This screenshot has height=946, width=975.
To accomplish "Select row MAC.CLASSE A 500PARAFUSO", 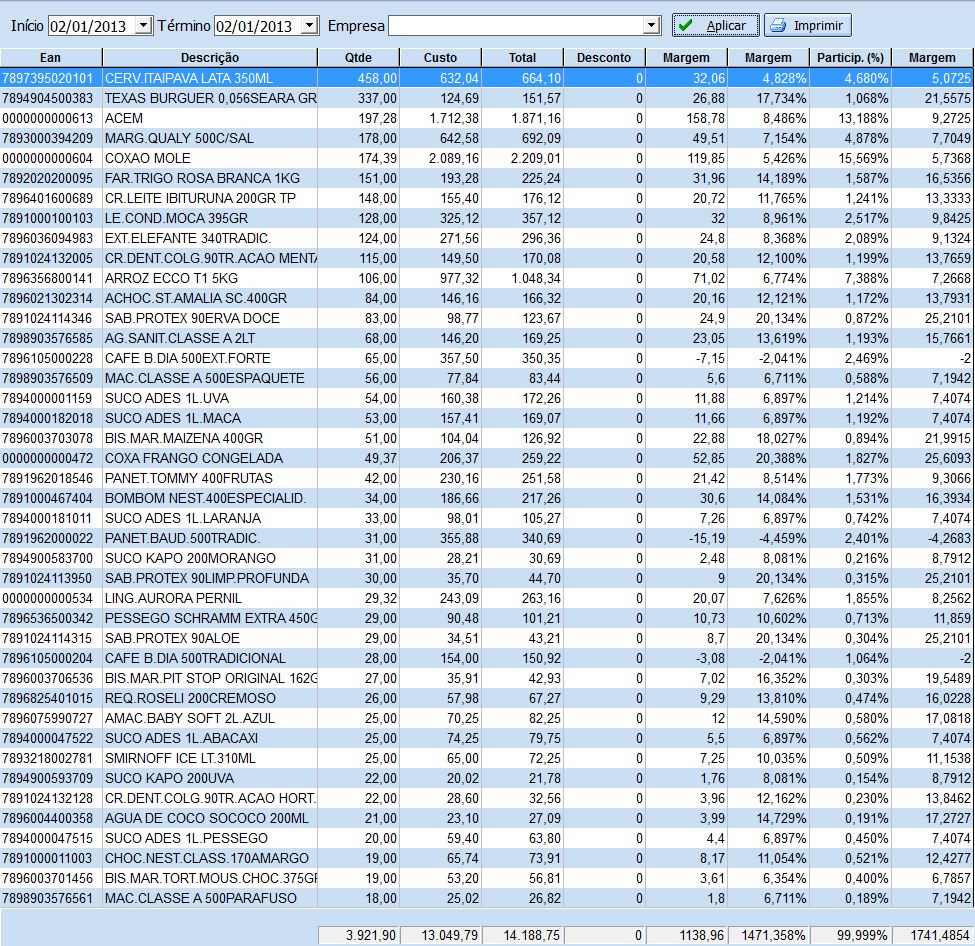I will coord(486,898).
